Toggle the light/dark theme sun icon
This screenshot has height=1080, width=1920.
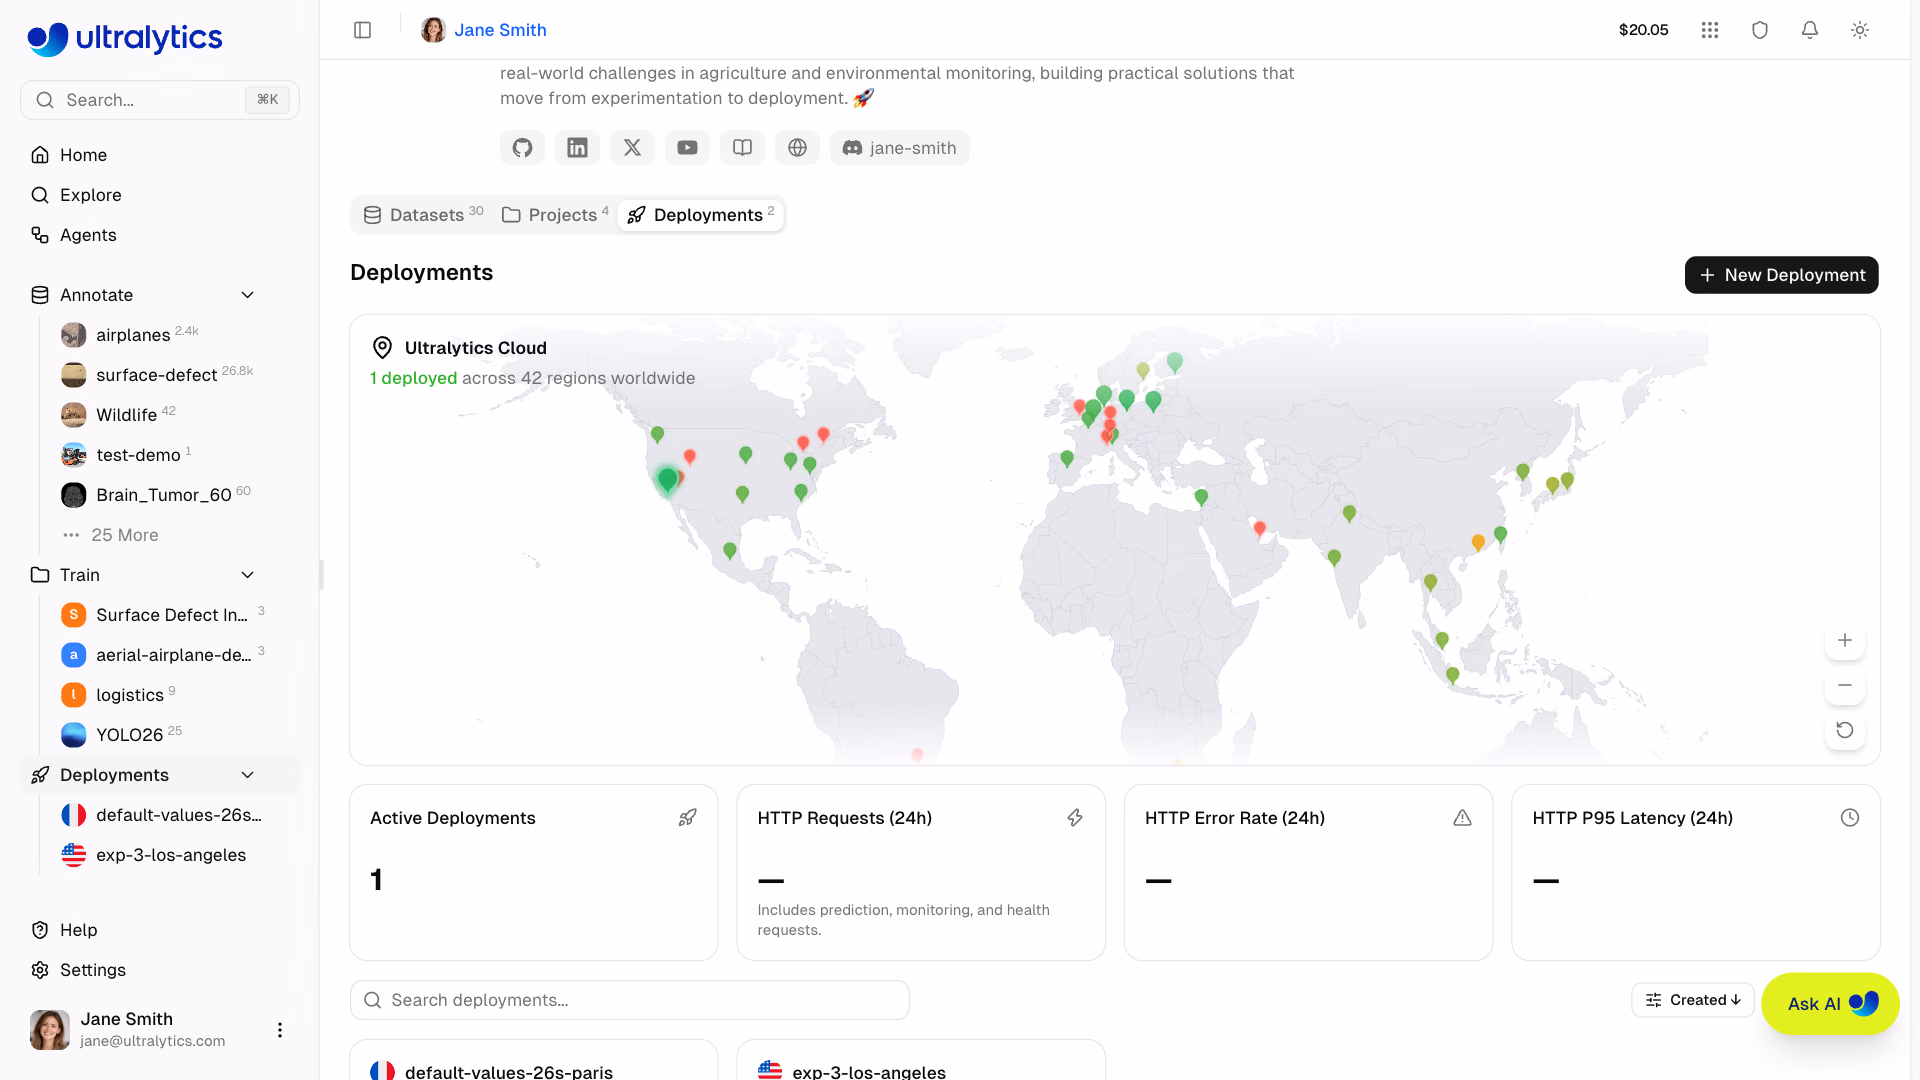click(x=1860, y=30)
